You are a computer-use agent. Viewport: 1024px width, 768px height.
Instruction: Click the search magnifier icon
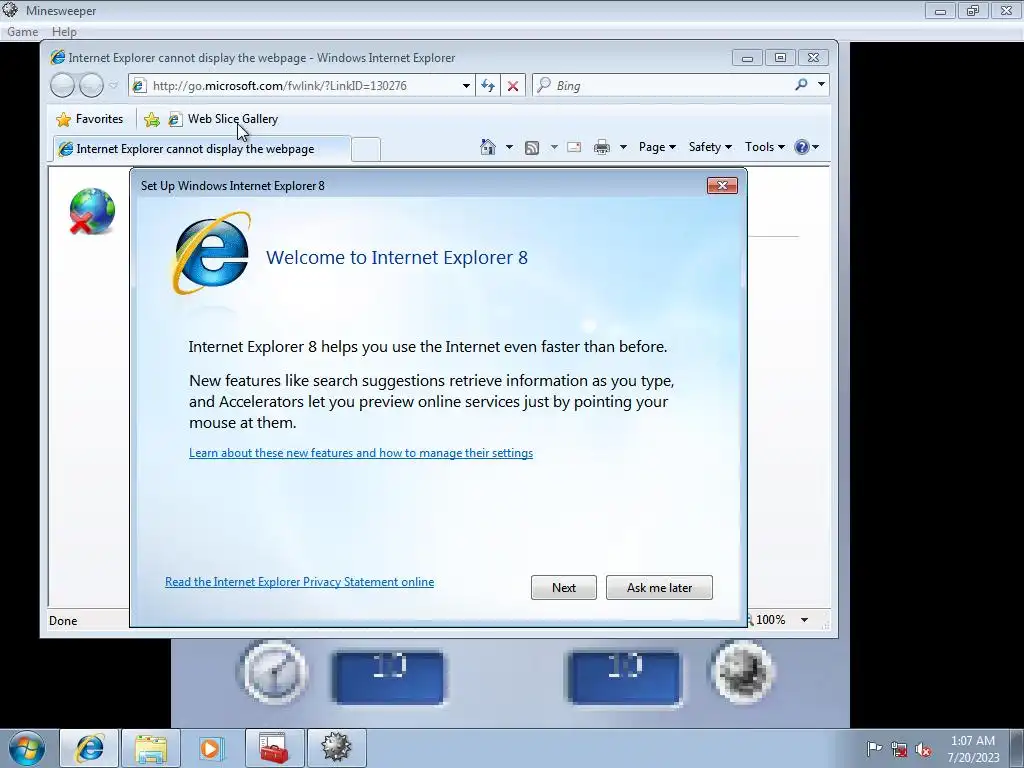(x=801, y=85)
